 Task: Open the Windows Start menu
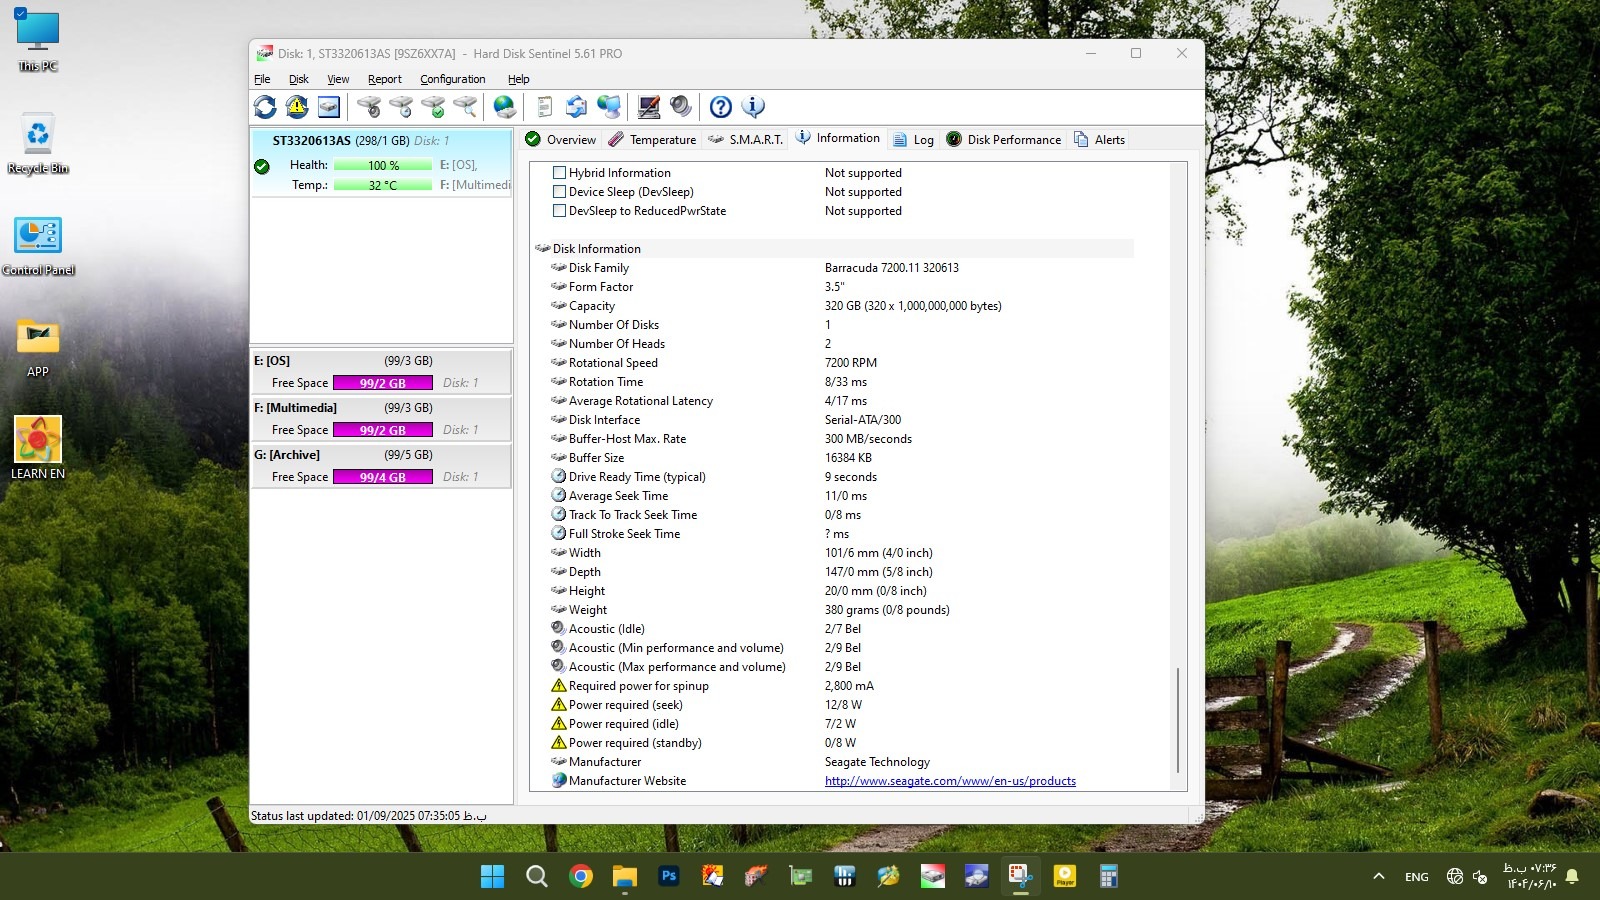[492, 877]
